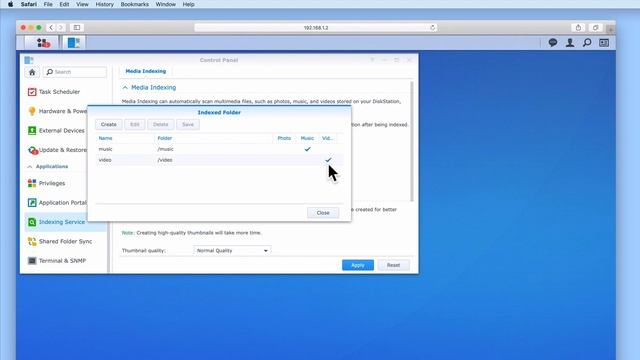
Task: Open Terminal & SNMP icon
Action: tap(32, 261)
